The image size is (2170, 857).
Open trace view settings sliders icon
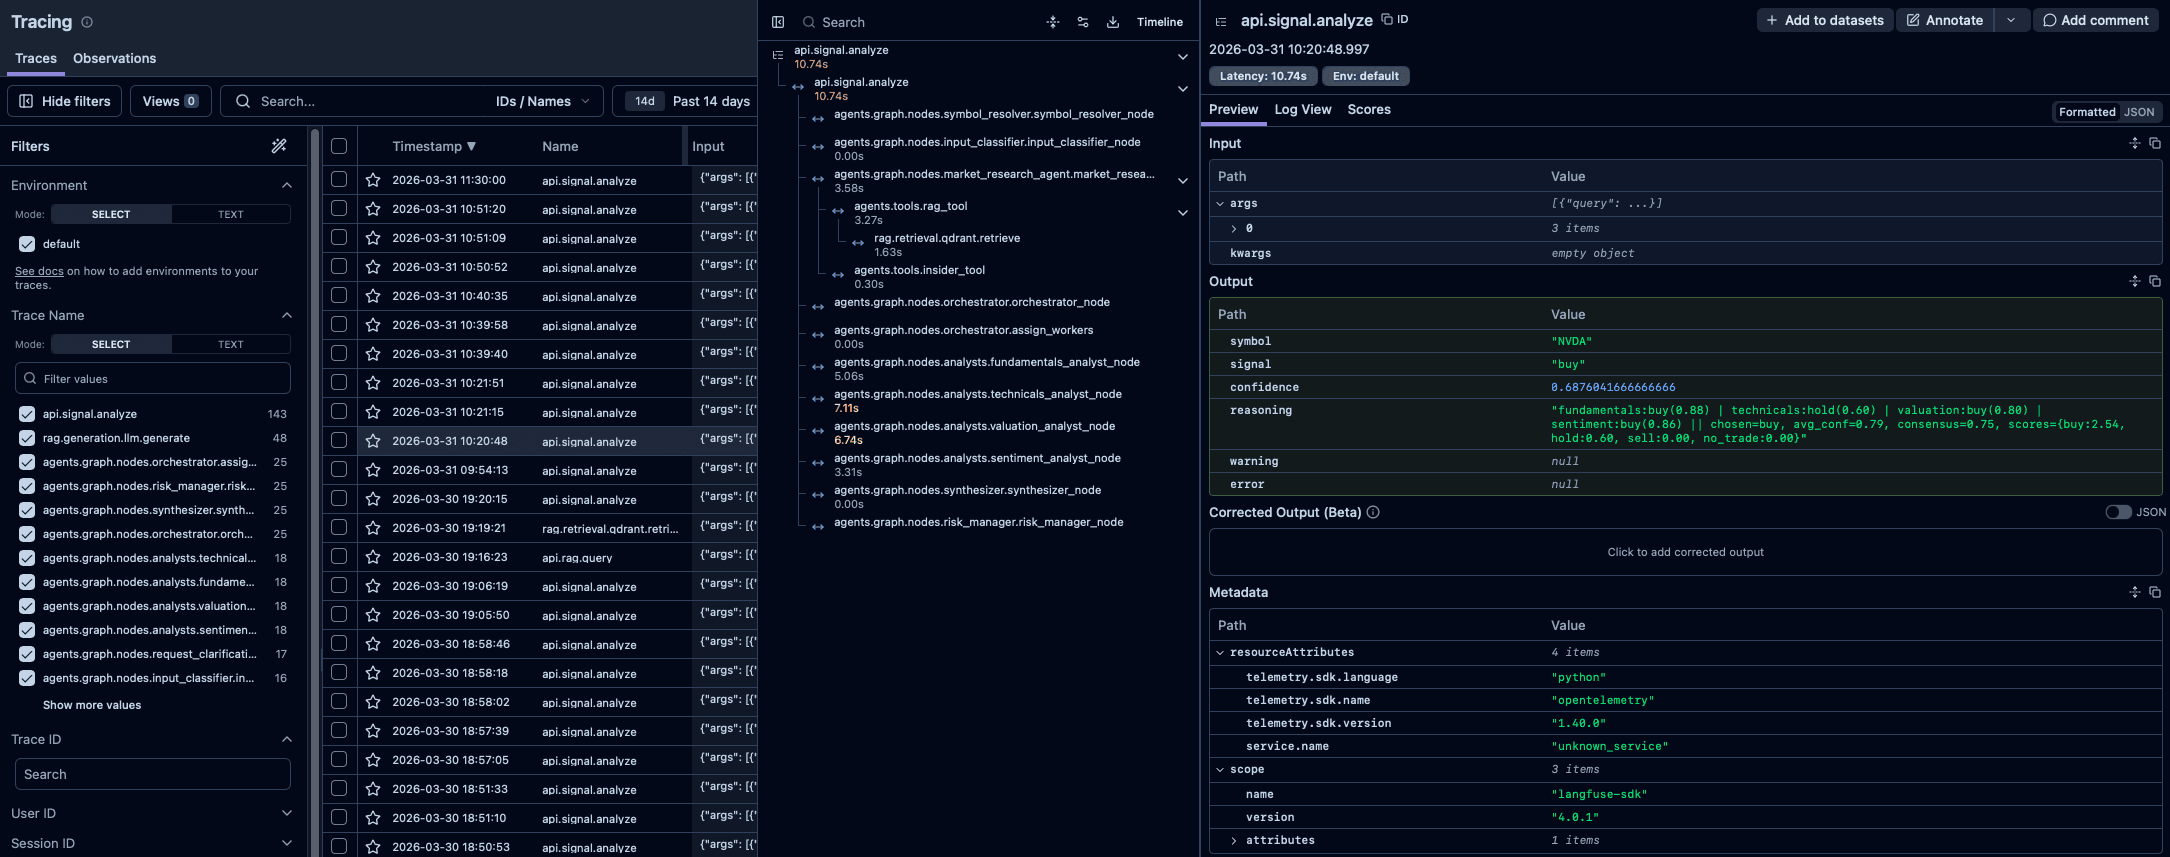[x=1083, y=22]
